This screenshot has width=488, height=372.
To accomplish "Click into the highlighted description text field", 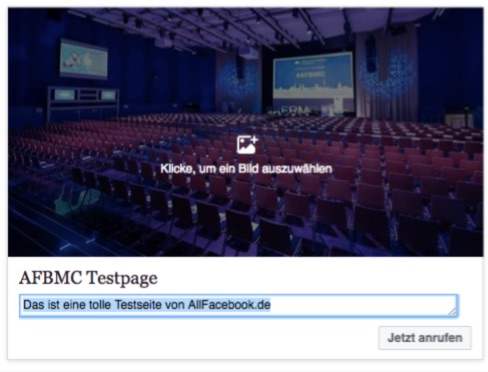I will click(x=239, y=305).
